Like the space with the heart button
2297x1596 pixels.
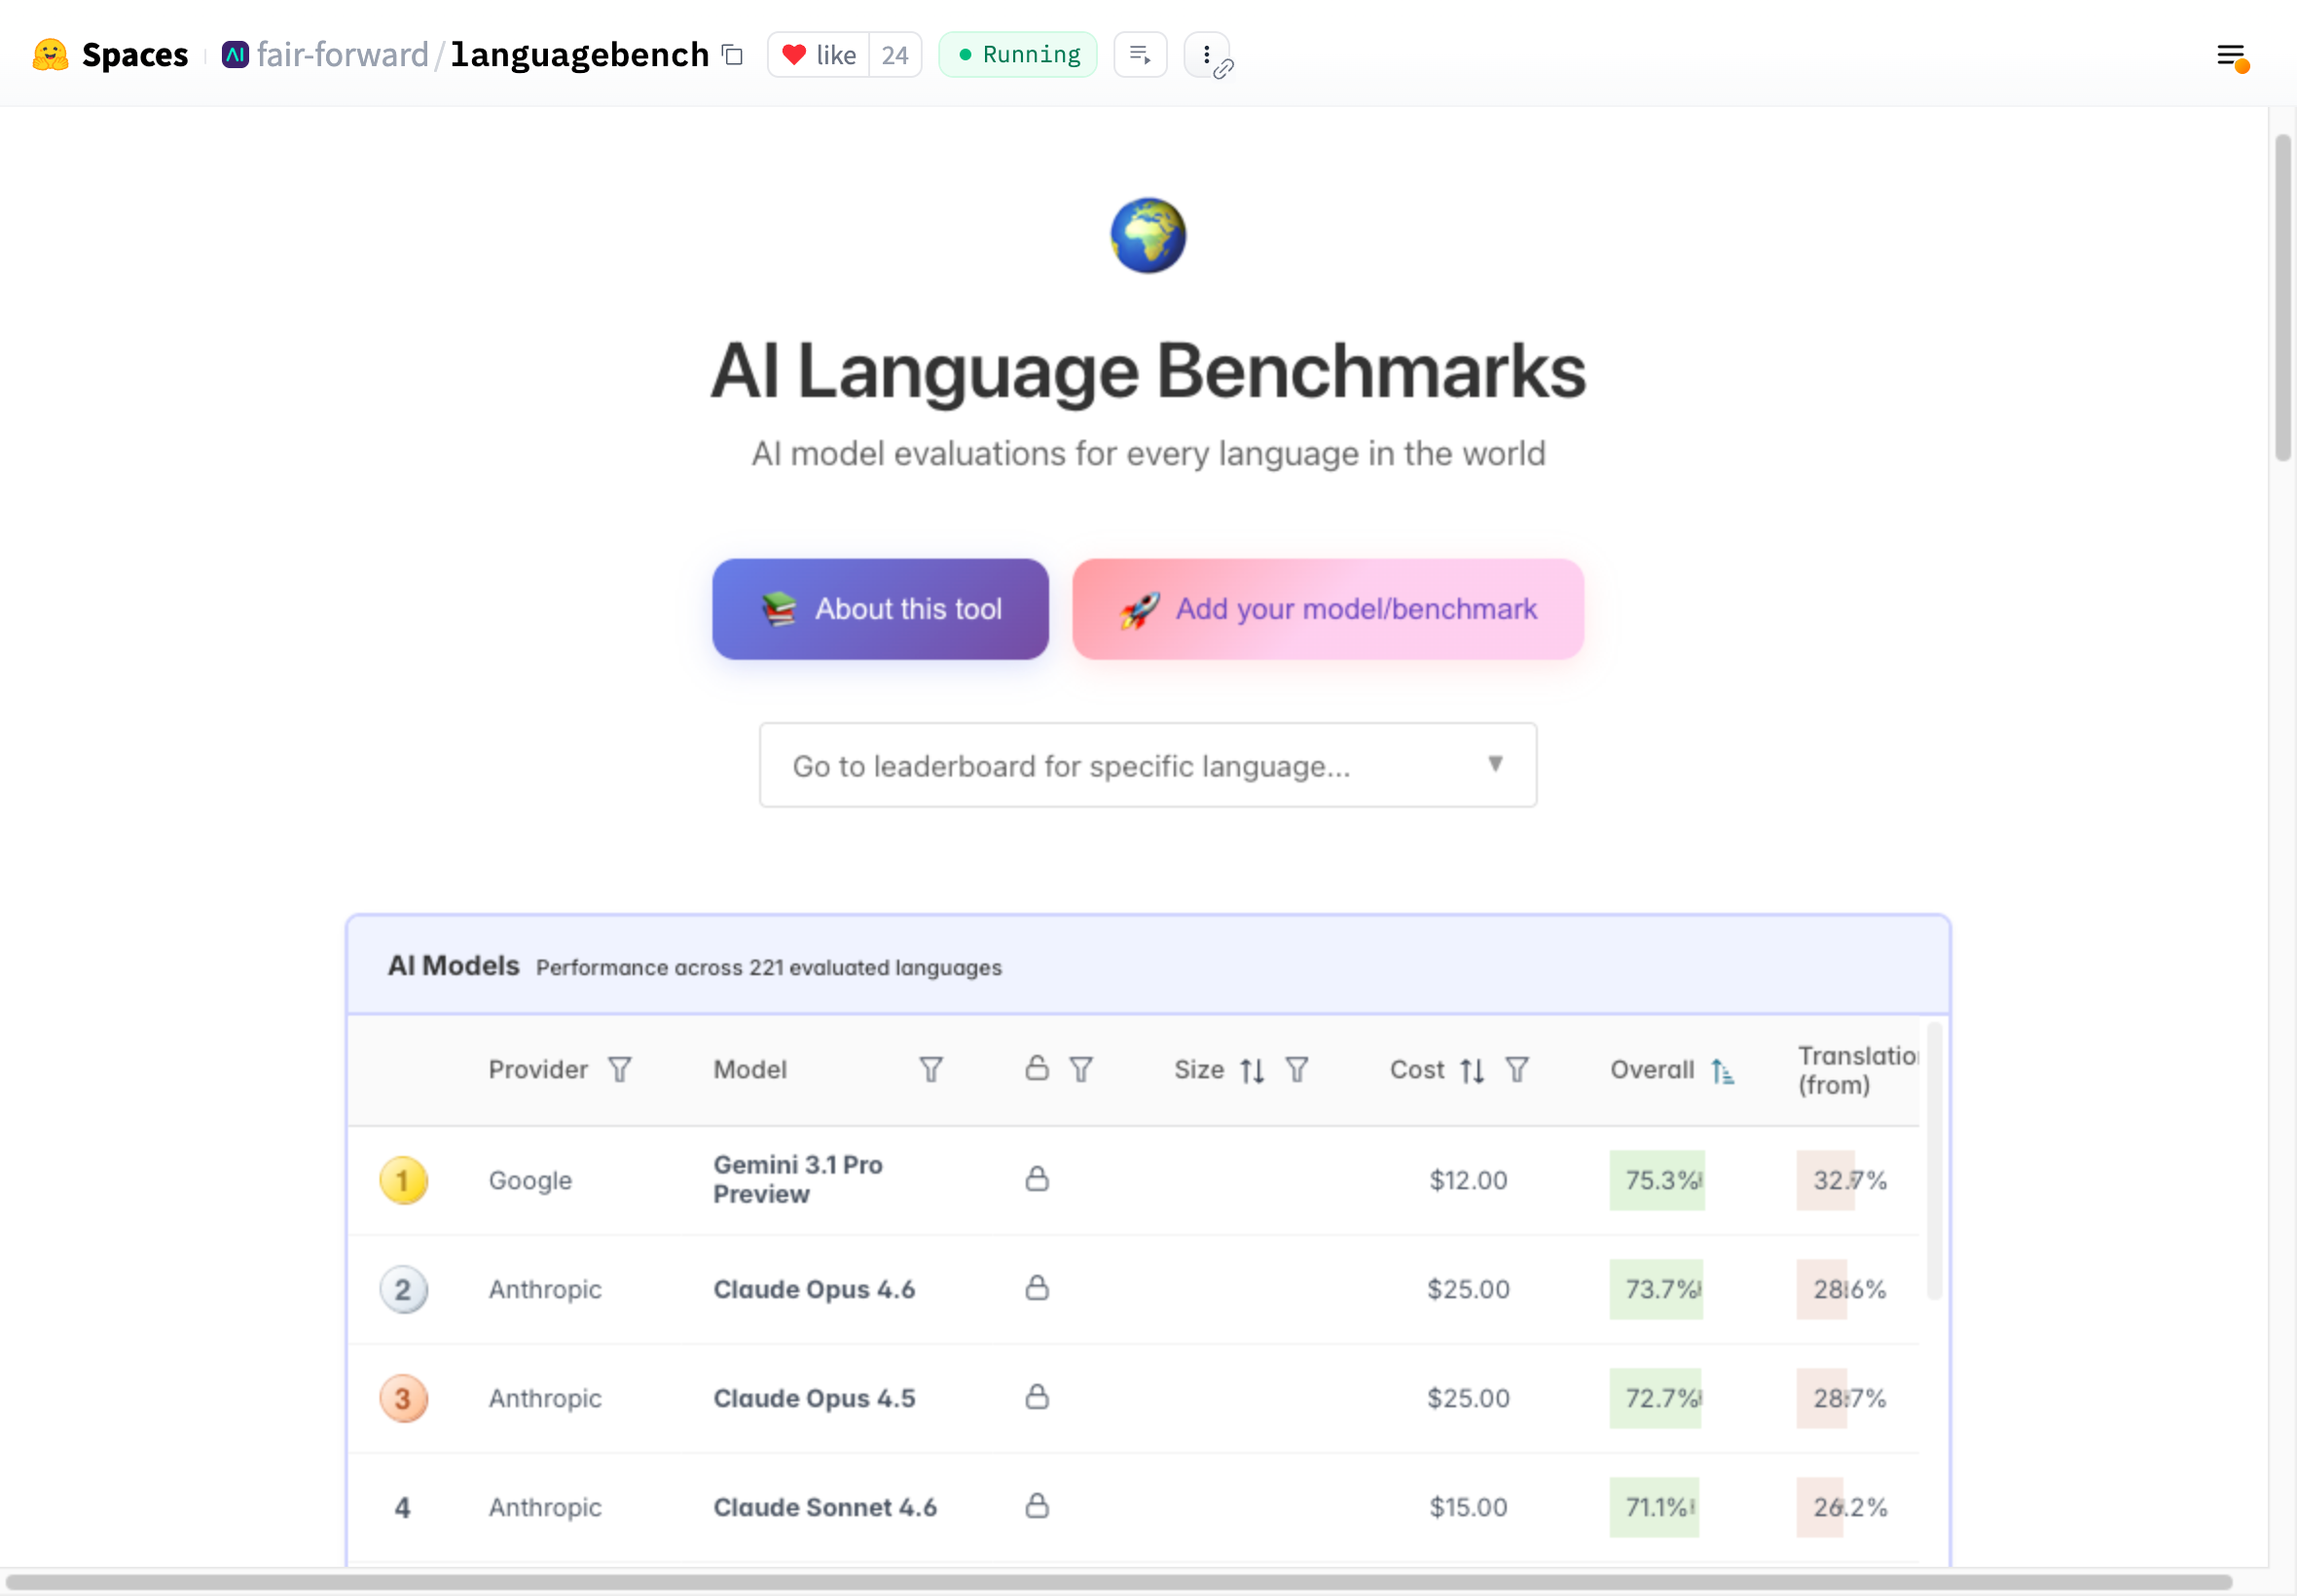[x=818, y=54]
